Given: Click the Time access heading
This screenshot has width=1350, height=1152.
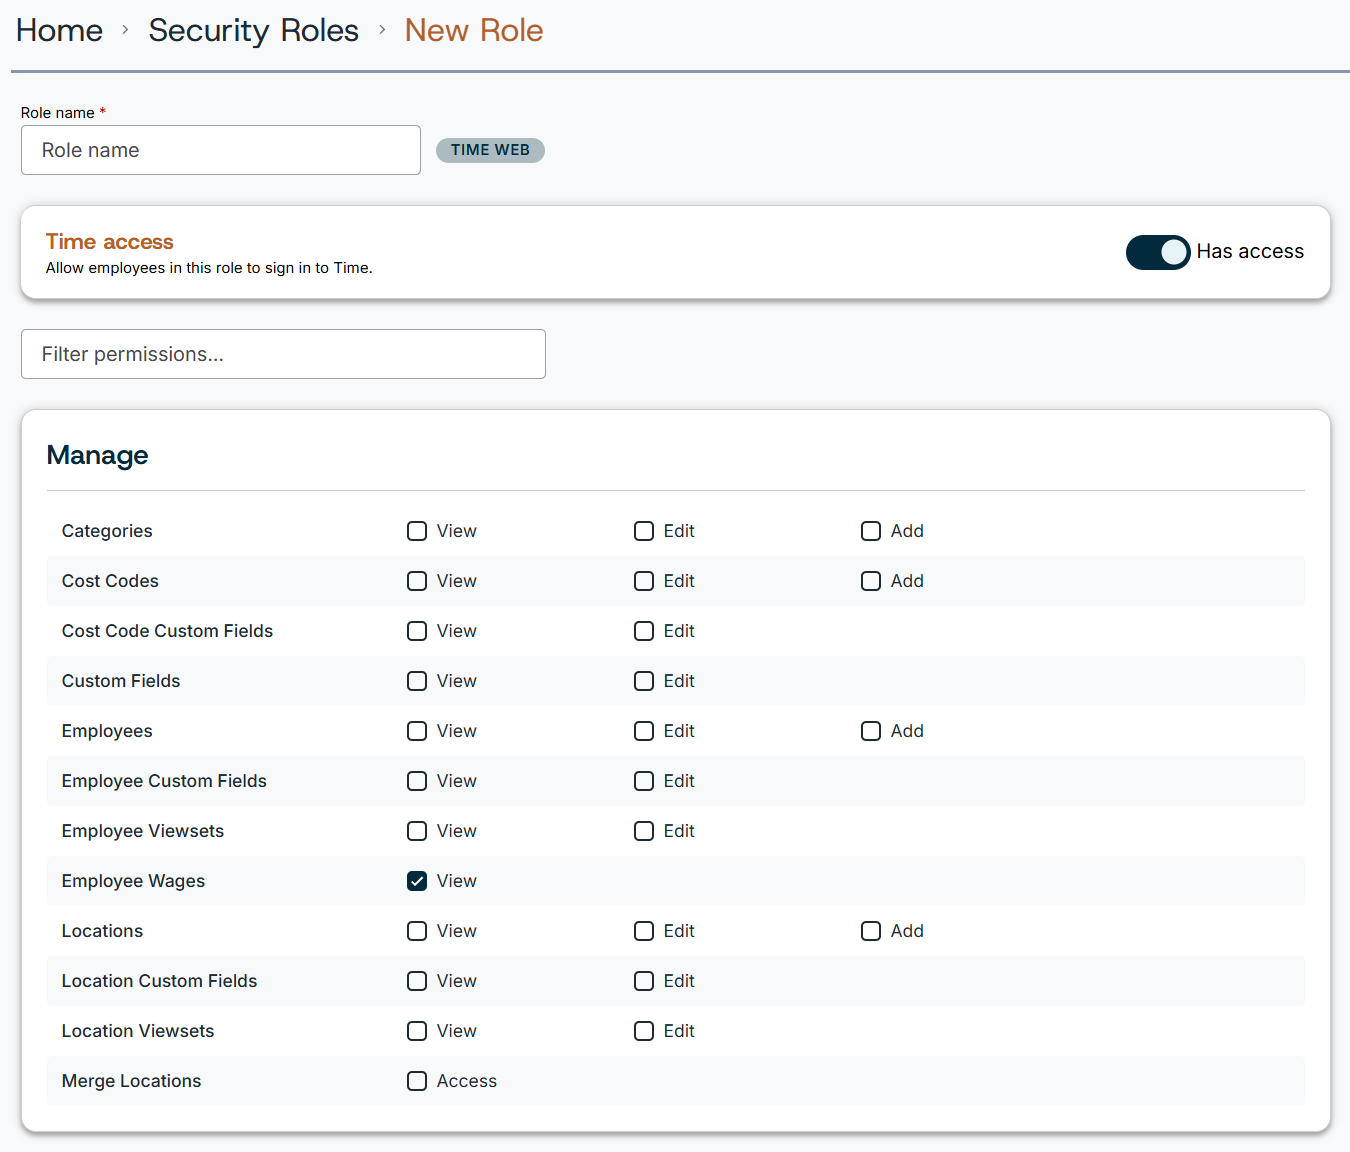Looking at the screenshot, I should [x=110, y=242].
